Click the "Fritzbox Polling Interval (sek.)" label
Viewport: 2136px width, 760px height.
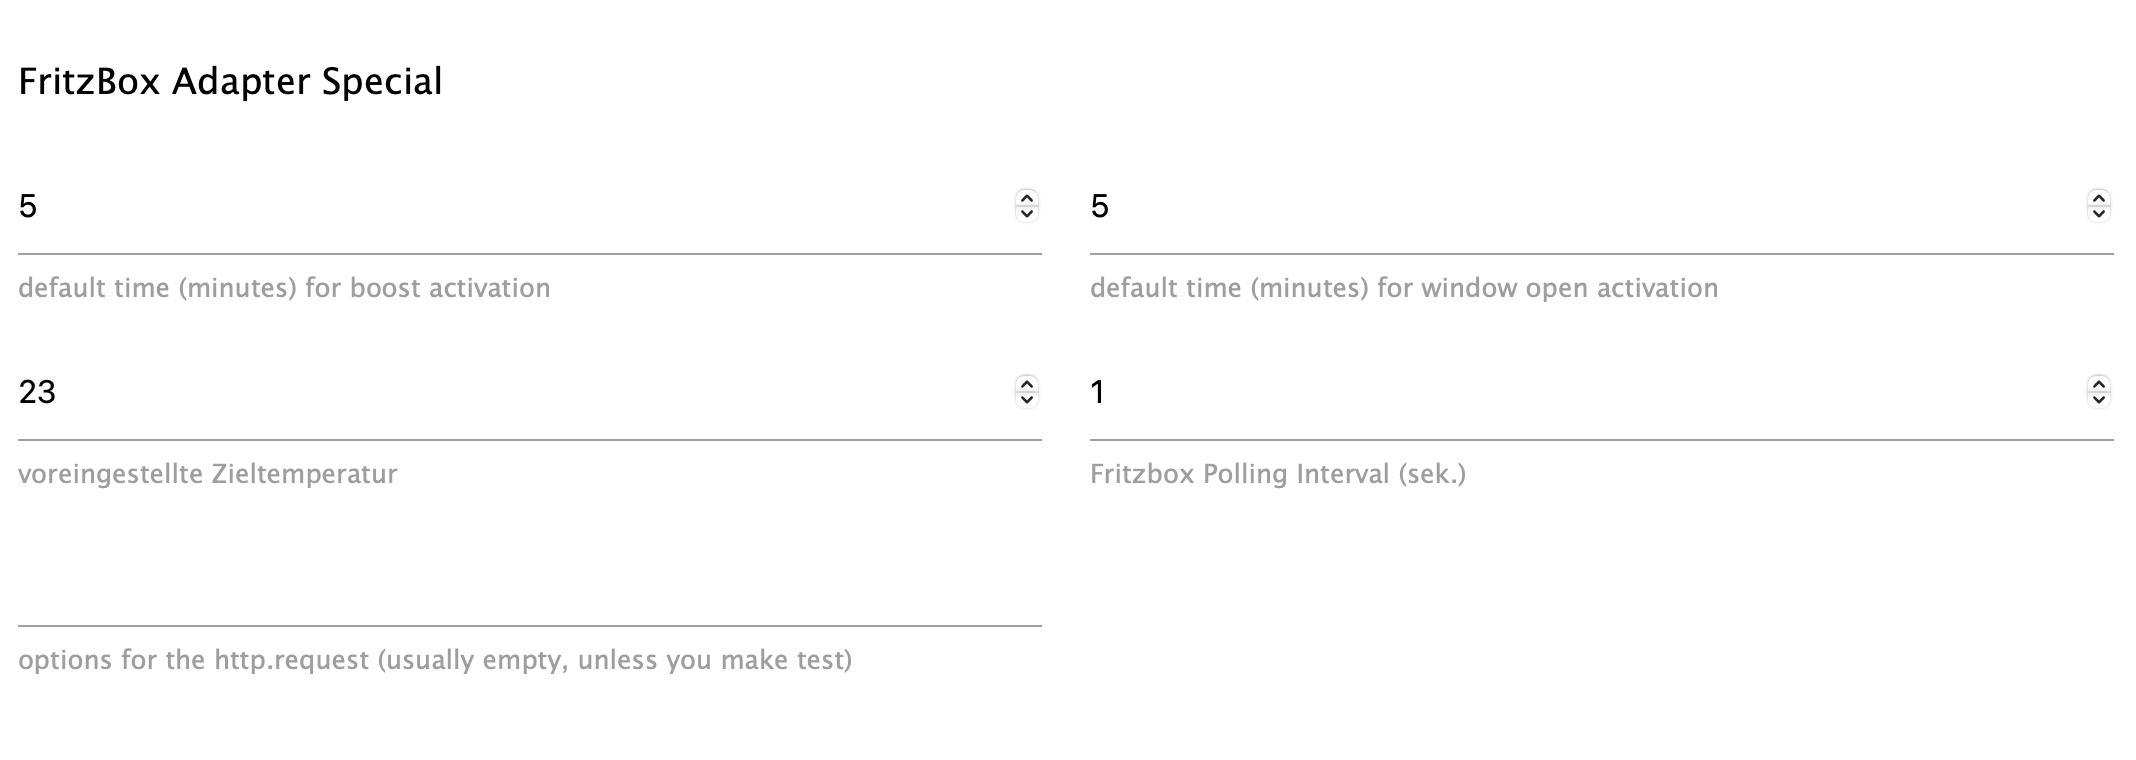pyautogui.click(x=1277, y=474)
